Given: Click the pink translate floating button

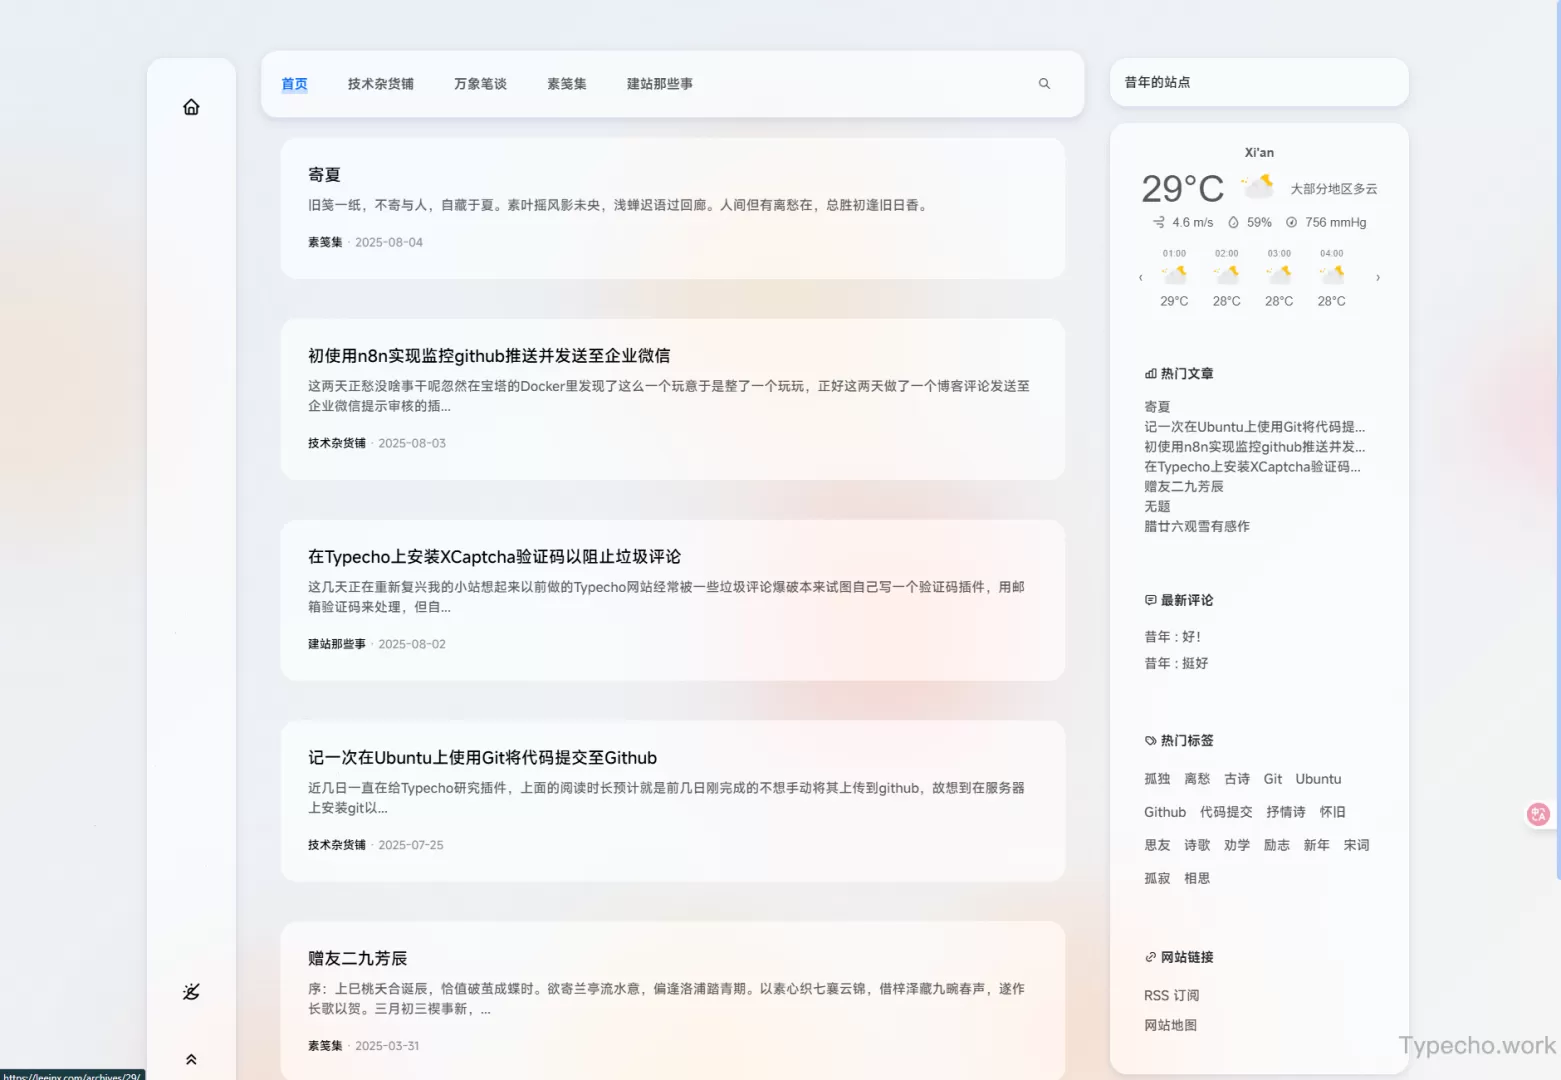Looking at the screenshot, I should tap(1538, 815).
